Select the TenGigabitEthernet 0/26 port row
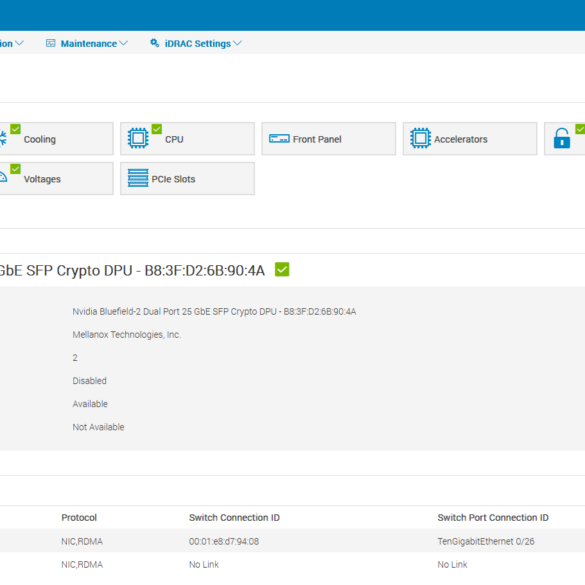Image resolution: width=585 pixels, height=585 pixels. point(292,541)
